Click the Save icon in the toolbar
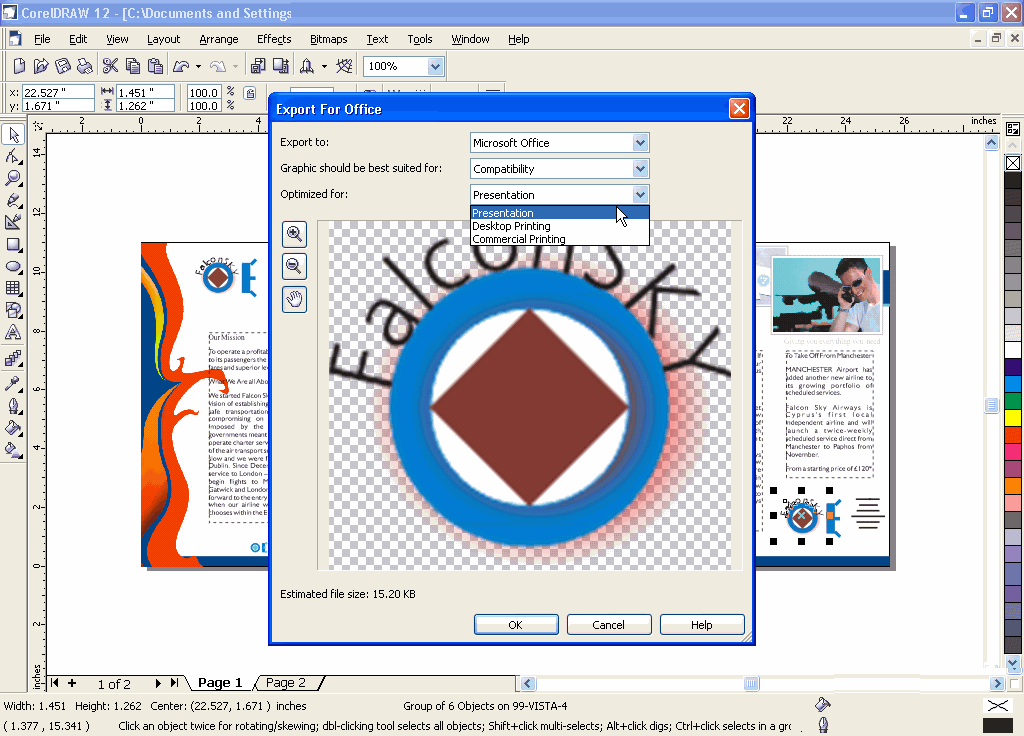The image size is (1024, 736). [63, 66]
